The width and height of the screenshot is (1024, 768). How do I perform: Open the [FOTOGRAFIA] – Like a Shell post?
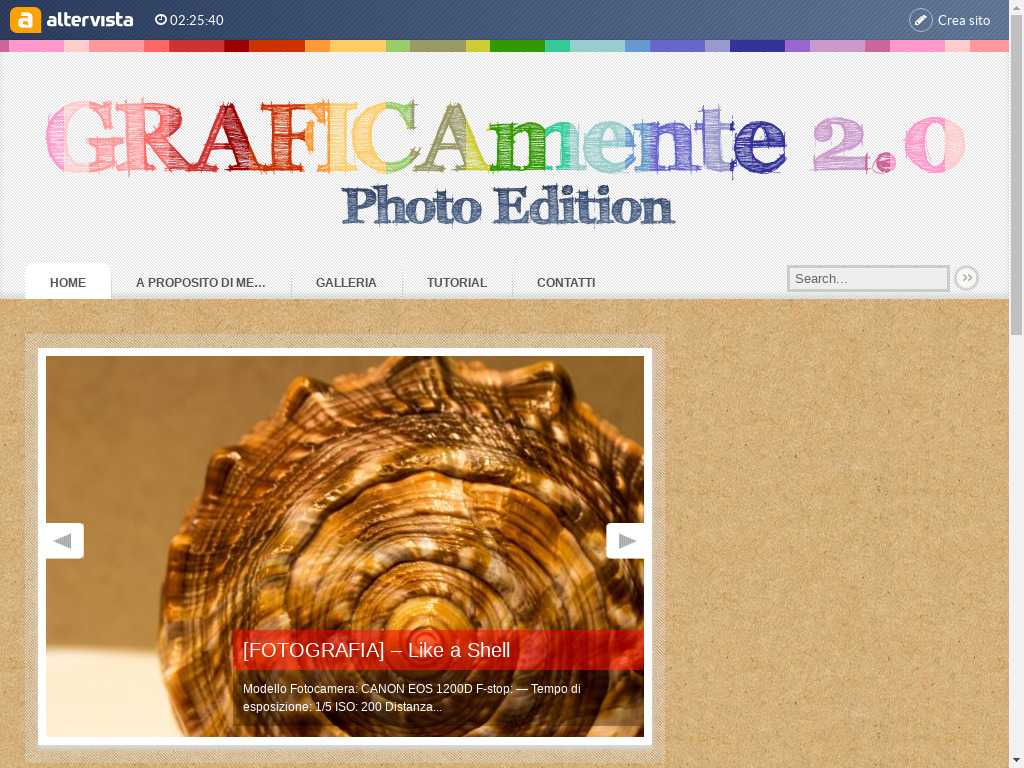[x=376, y=650]
